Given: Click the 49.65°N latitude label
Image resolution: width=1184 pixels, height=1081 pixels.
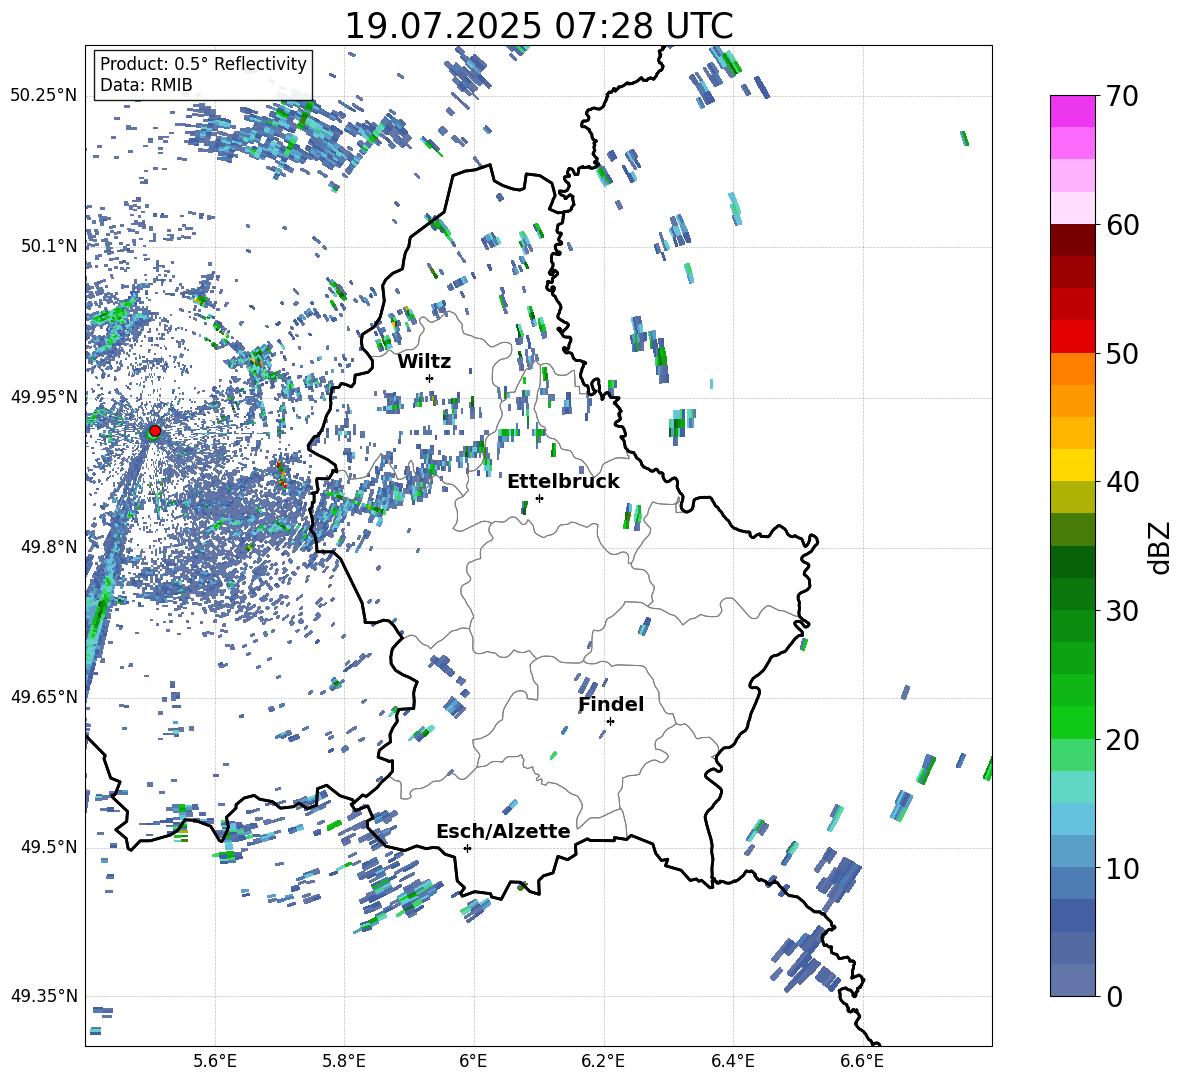Looking at the screenshot, I should click(x=44, y=697).
